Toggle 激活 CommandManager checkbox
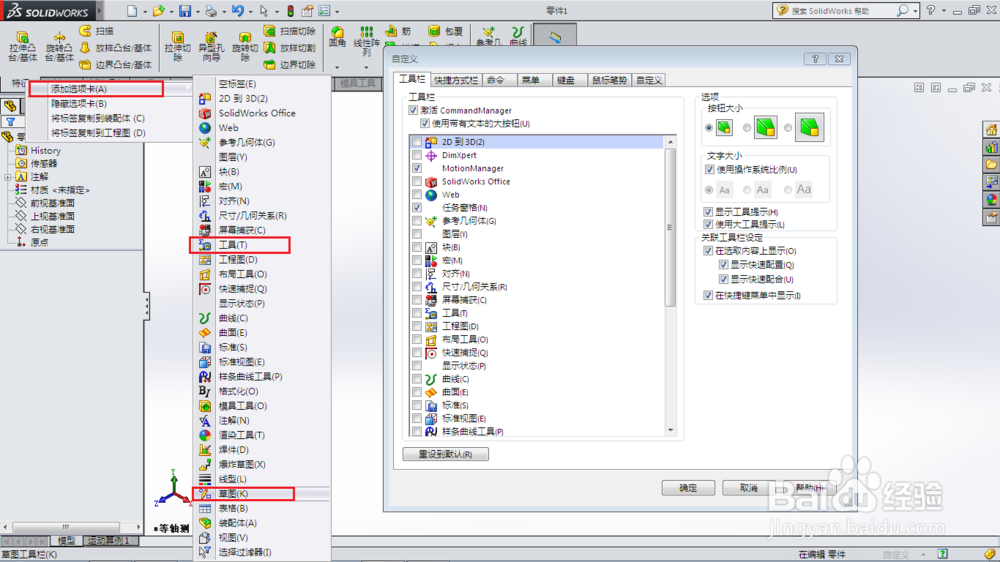Image resolution: width=1000 pixels, height=562 pixels. coord(413,110)
